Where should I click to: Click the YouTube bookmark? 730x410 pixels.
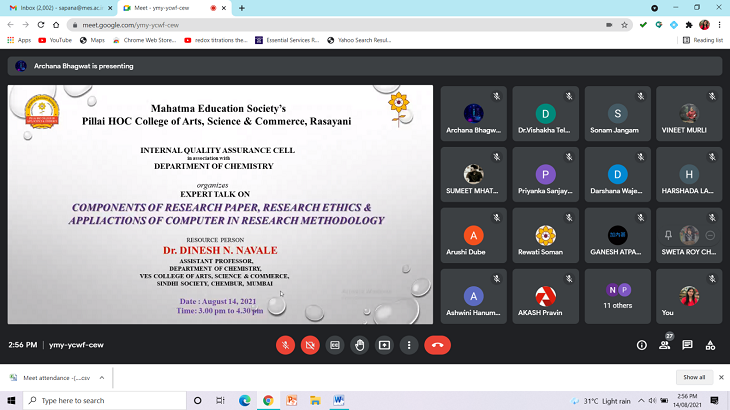pos(55,40)
